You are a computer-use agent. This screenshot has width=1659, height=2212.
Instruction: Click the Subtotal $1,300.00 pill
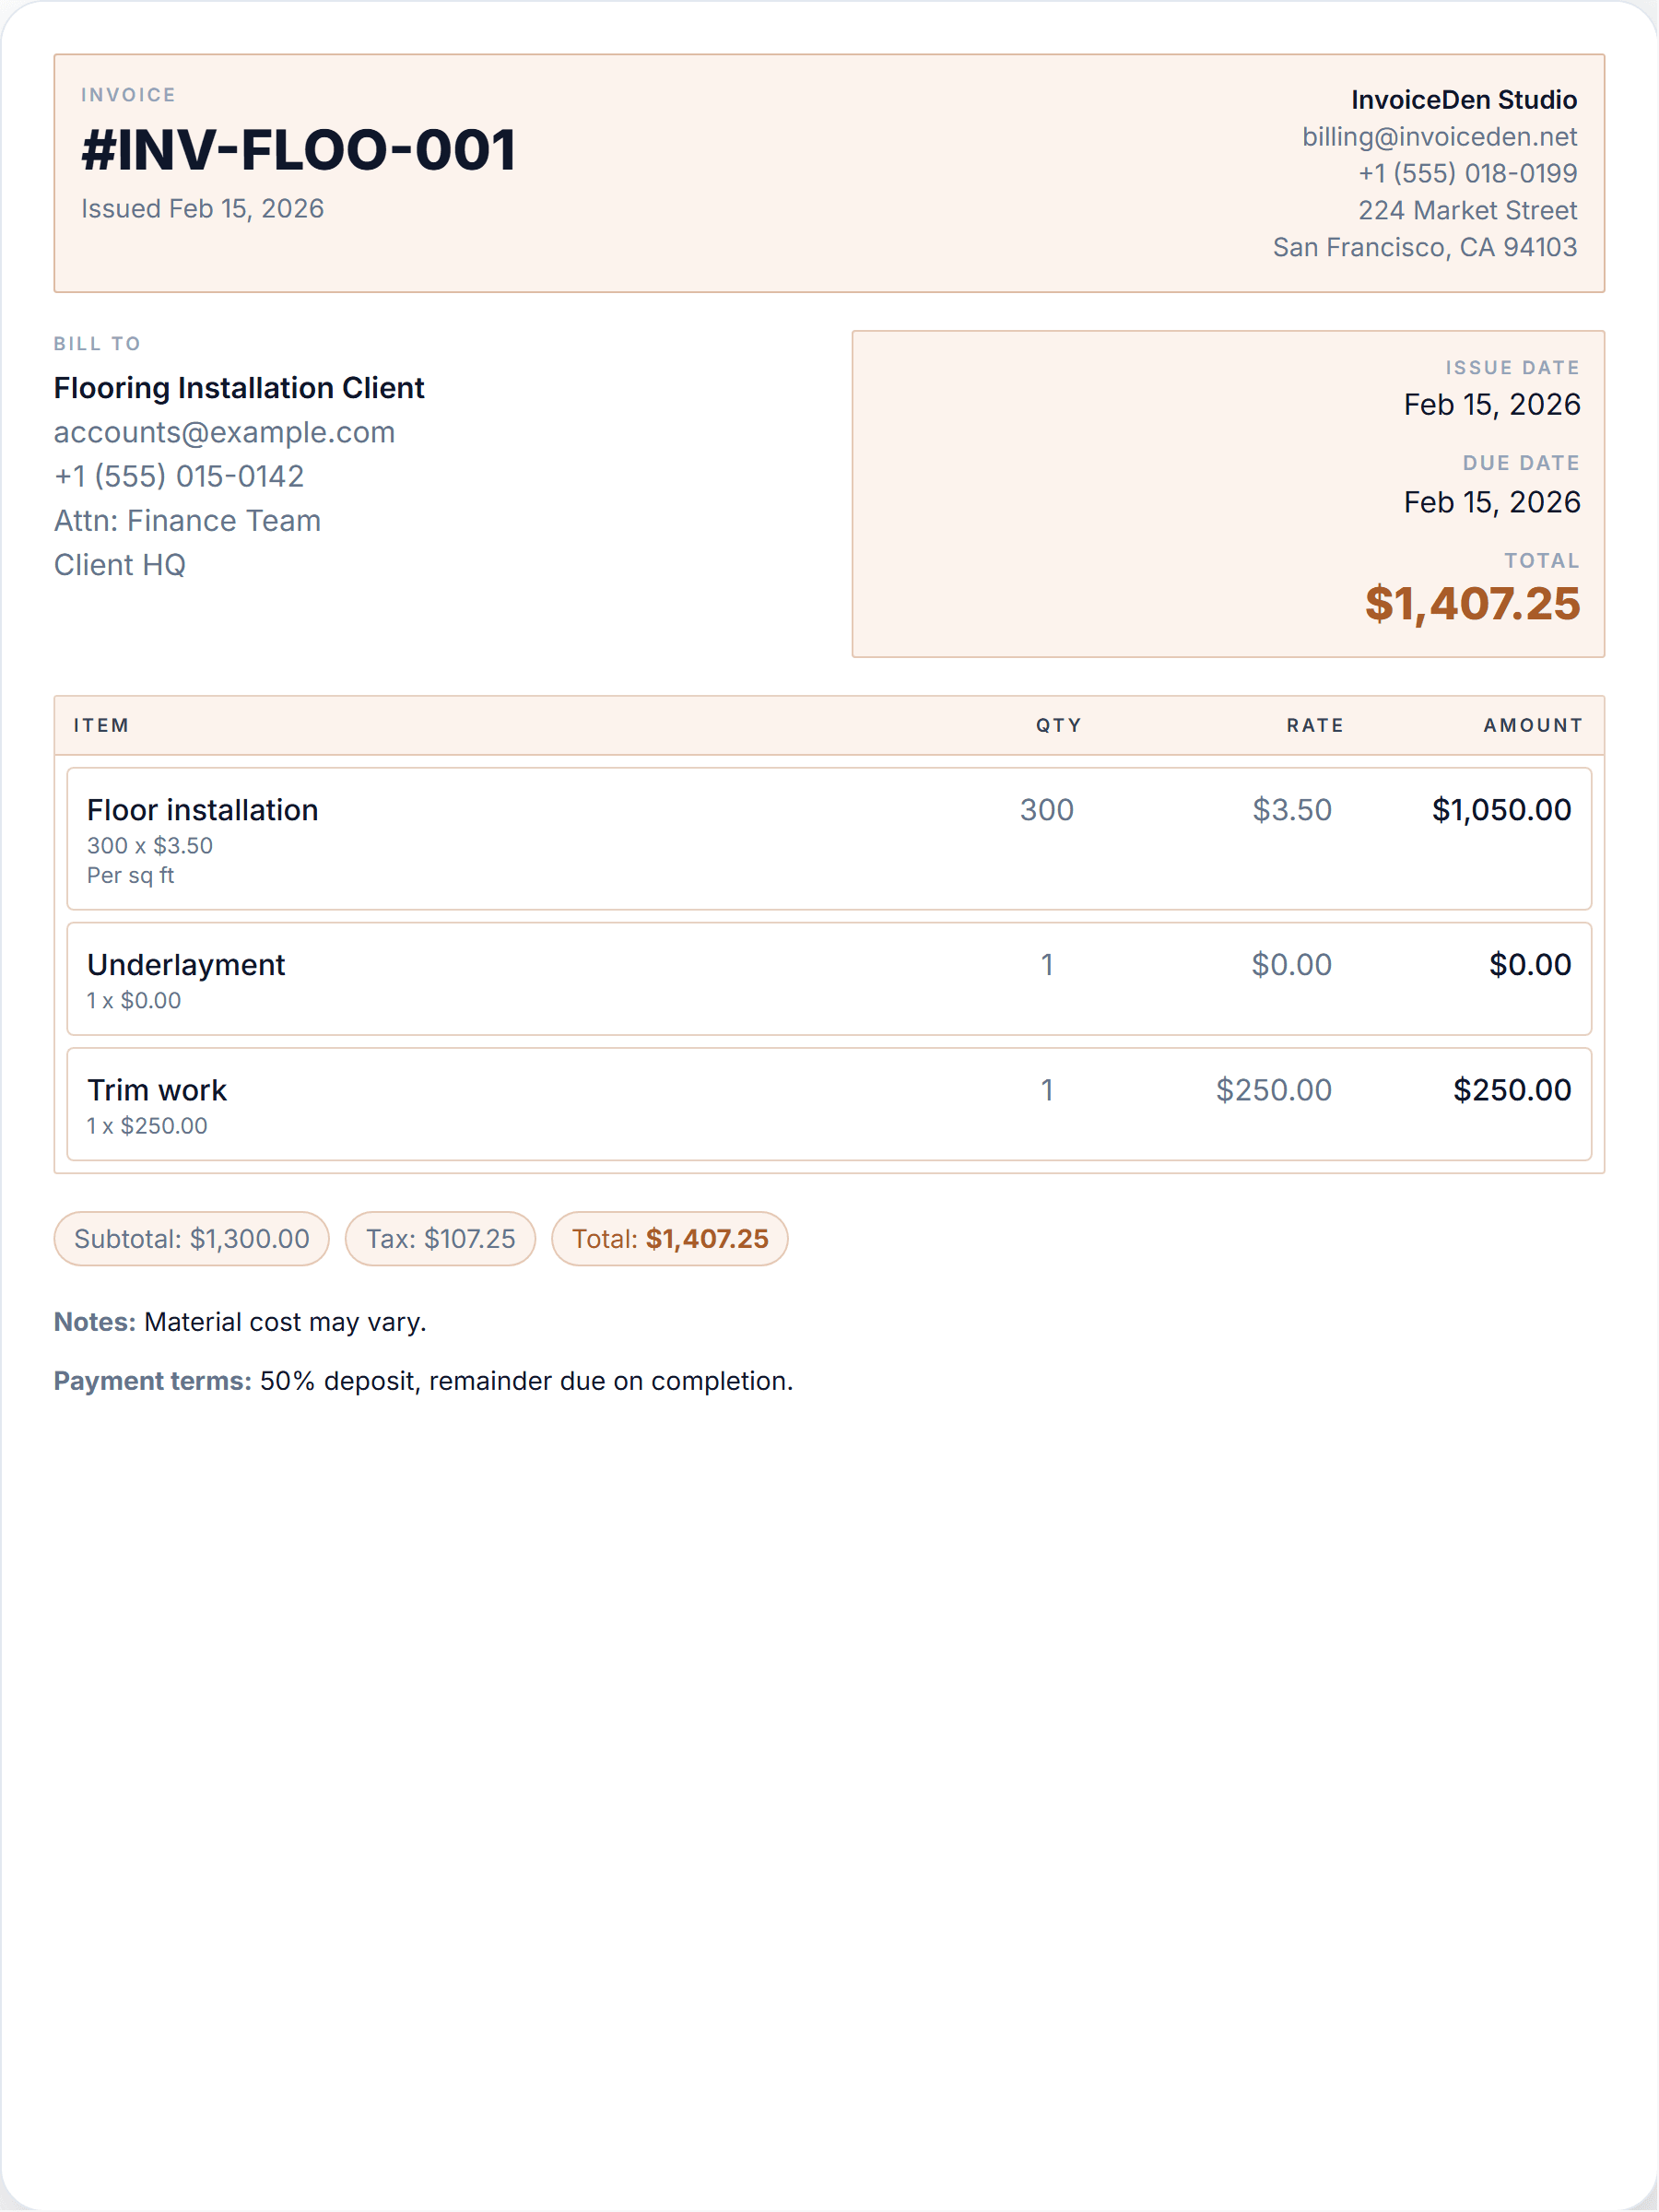[x=191, y=1239]
